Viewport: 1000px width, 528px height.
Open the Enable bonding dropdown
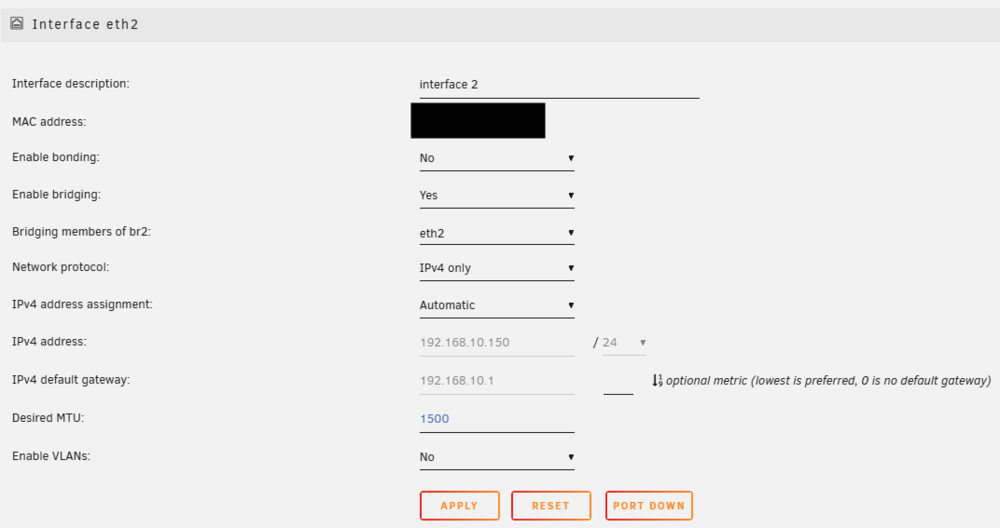tap(497, 158)
